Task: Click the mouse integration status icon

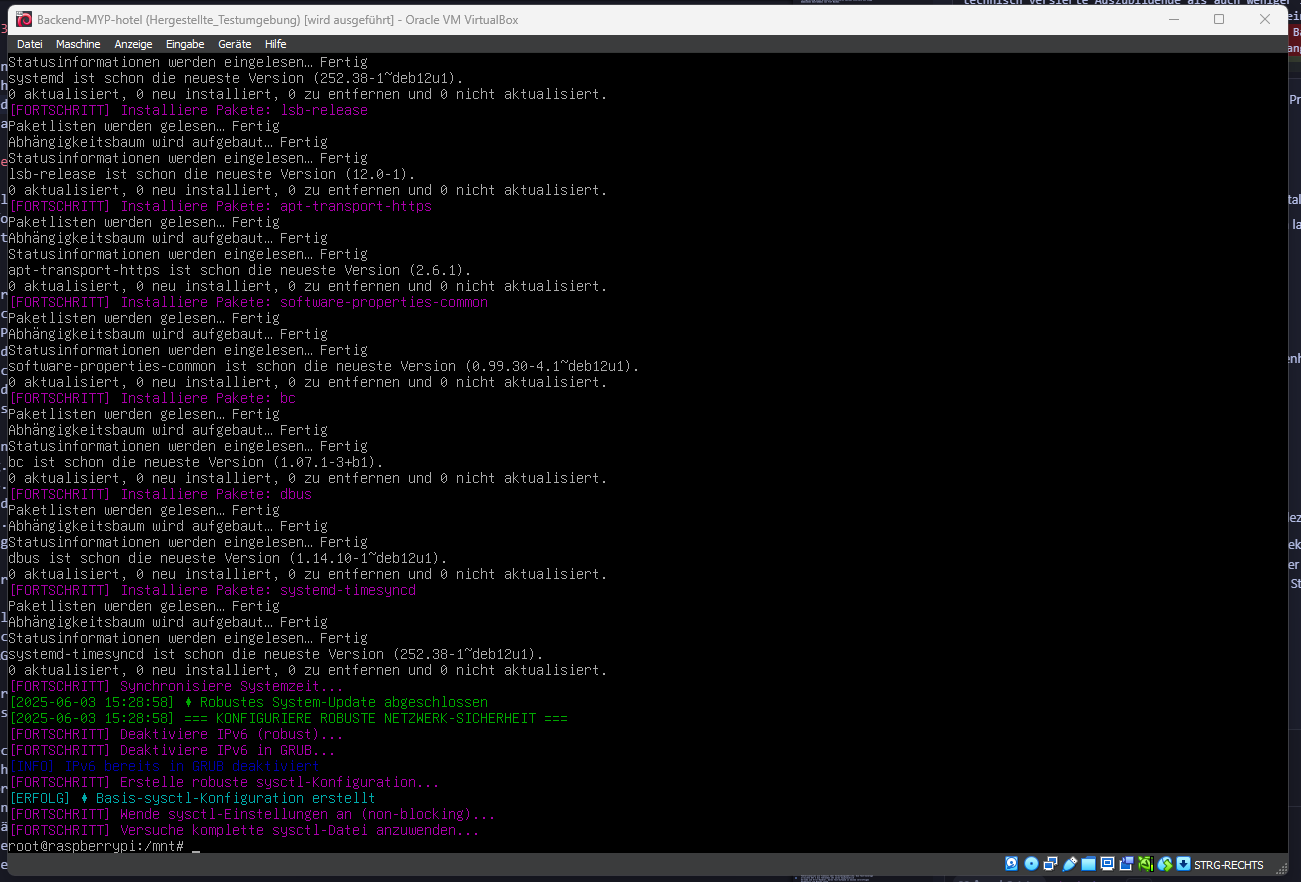Action: coord(1164,864)
